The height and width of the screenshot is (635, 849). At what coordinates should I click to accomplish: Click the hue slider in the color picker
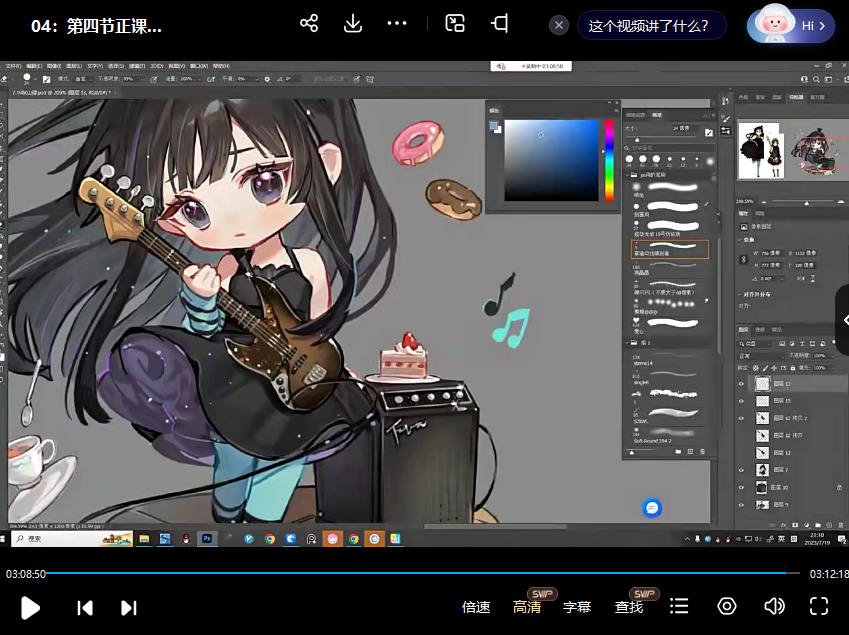pos(608,160)
